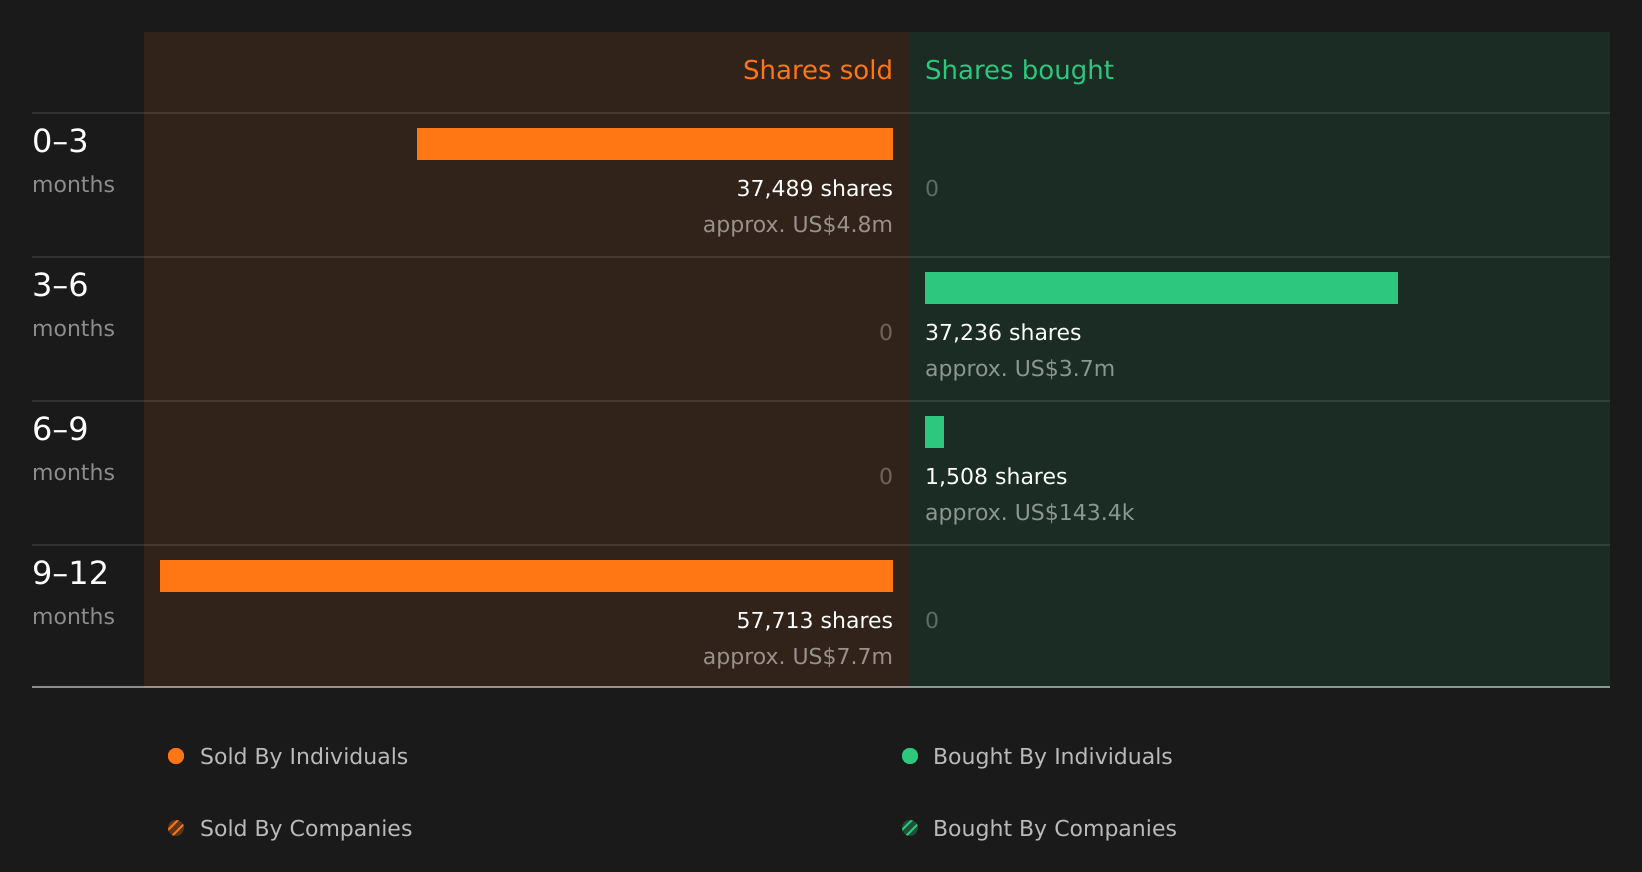Screen dimensions: 1642x872
Task: Click the orange 9–12 months sold bar
Action: 526,576
